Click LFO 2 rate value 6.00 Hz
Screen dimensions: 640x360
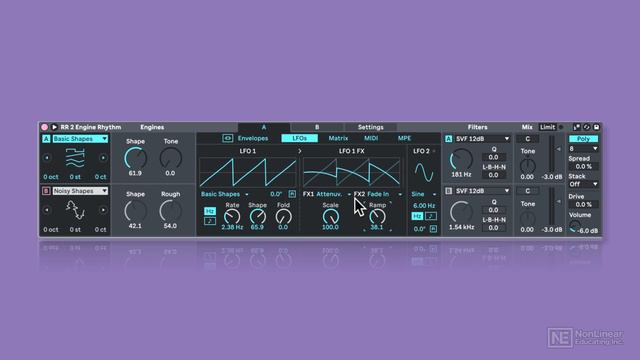(x=424, y=206)
